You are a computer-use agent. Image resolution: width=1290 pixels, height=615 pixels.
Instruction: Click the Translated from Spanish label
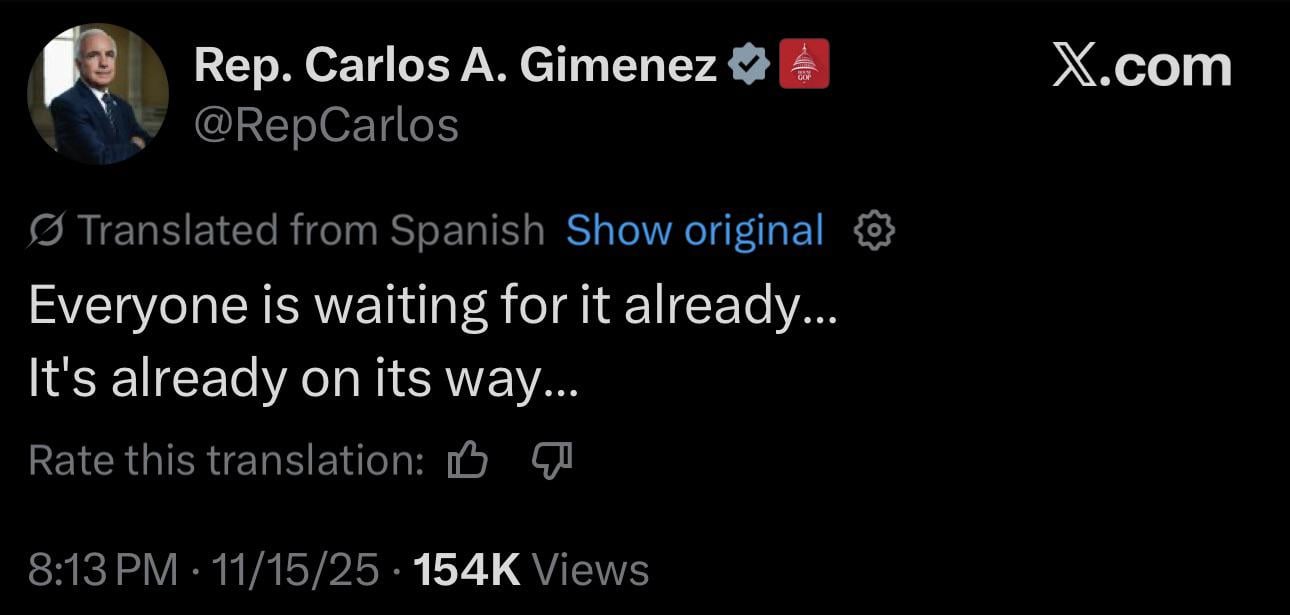311,230
